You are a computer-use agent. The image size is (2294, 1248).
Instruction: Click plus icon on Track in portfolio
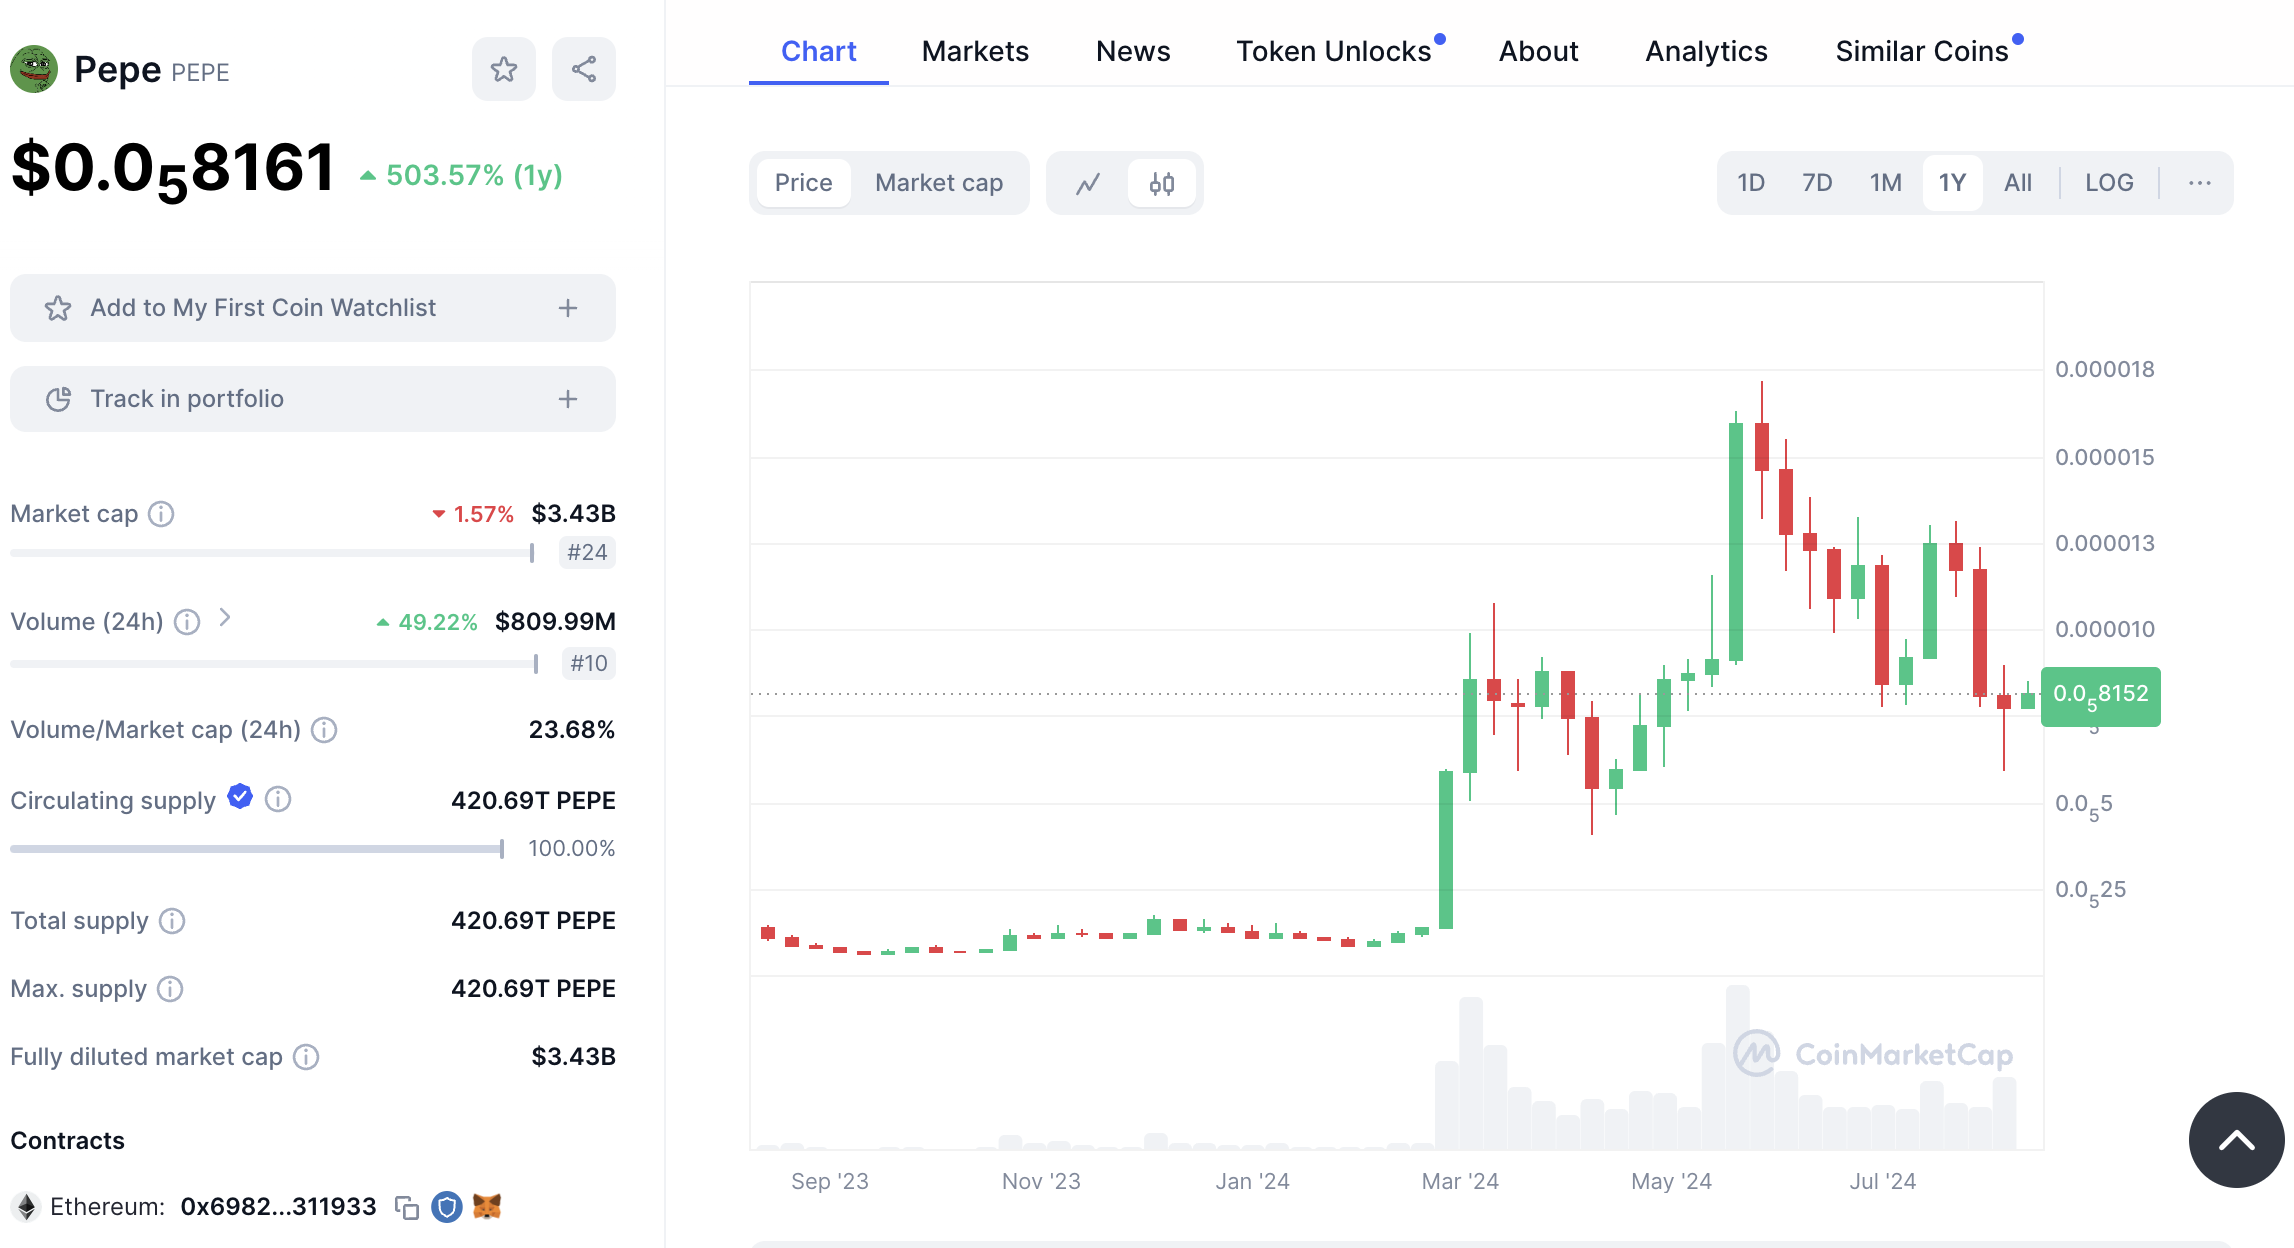568,399
